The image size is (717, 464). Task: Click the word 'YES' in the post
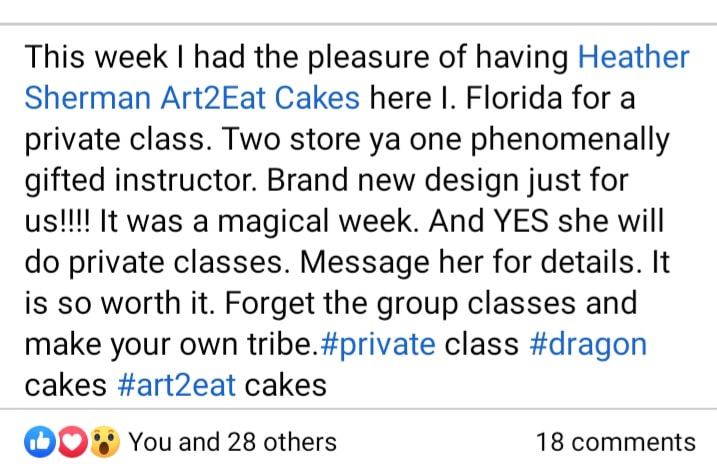(x=521, y=221)
